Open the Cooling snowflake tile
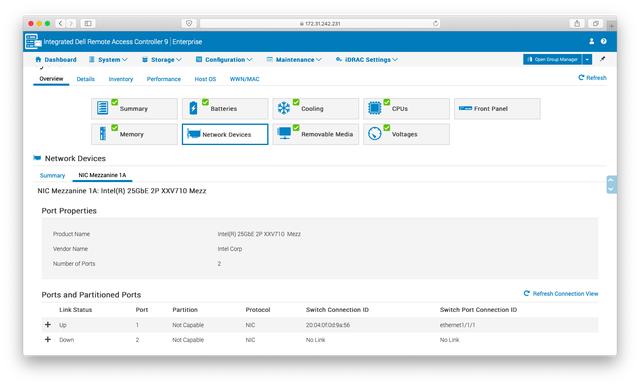 (x=316, y=109)
